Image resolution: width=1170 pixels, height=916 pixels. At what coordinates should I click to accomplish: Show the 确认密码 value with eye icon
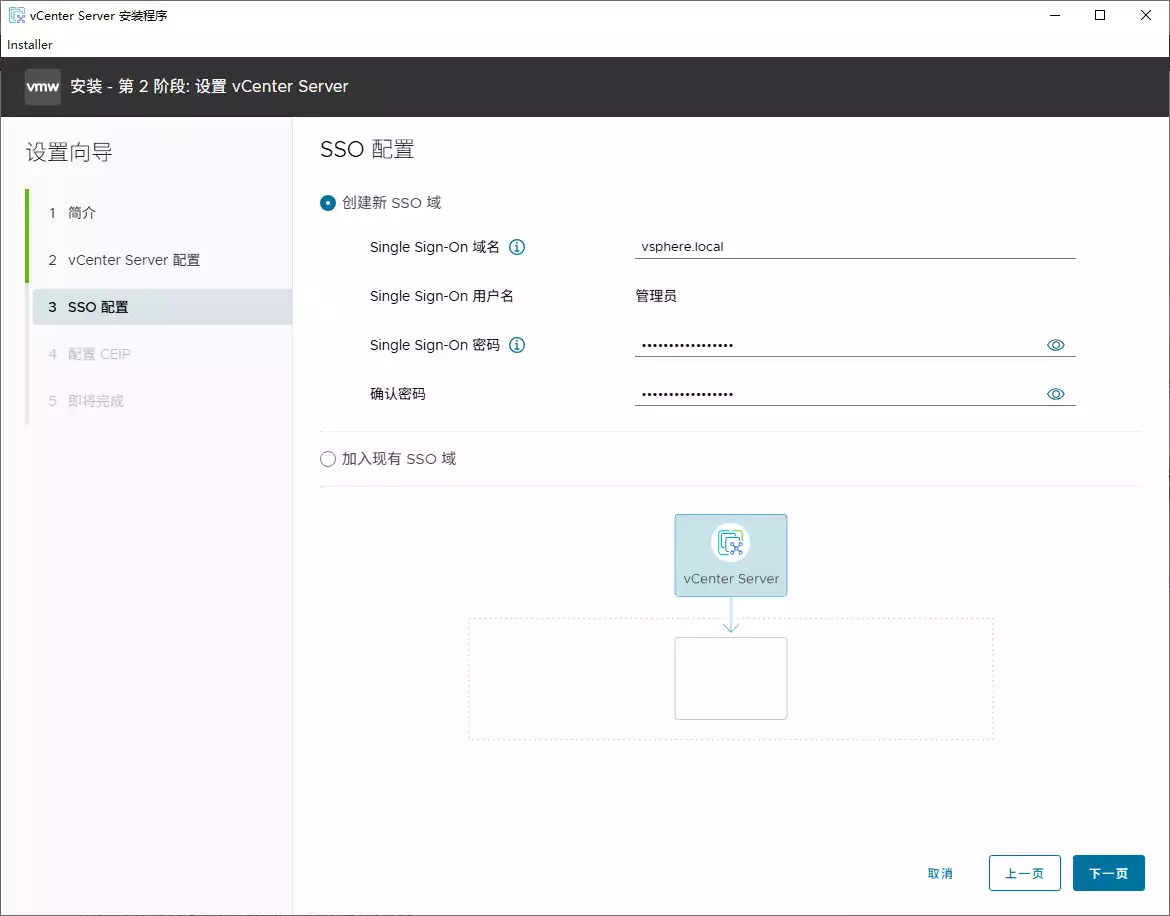click(x=1055, y=394)
